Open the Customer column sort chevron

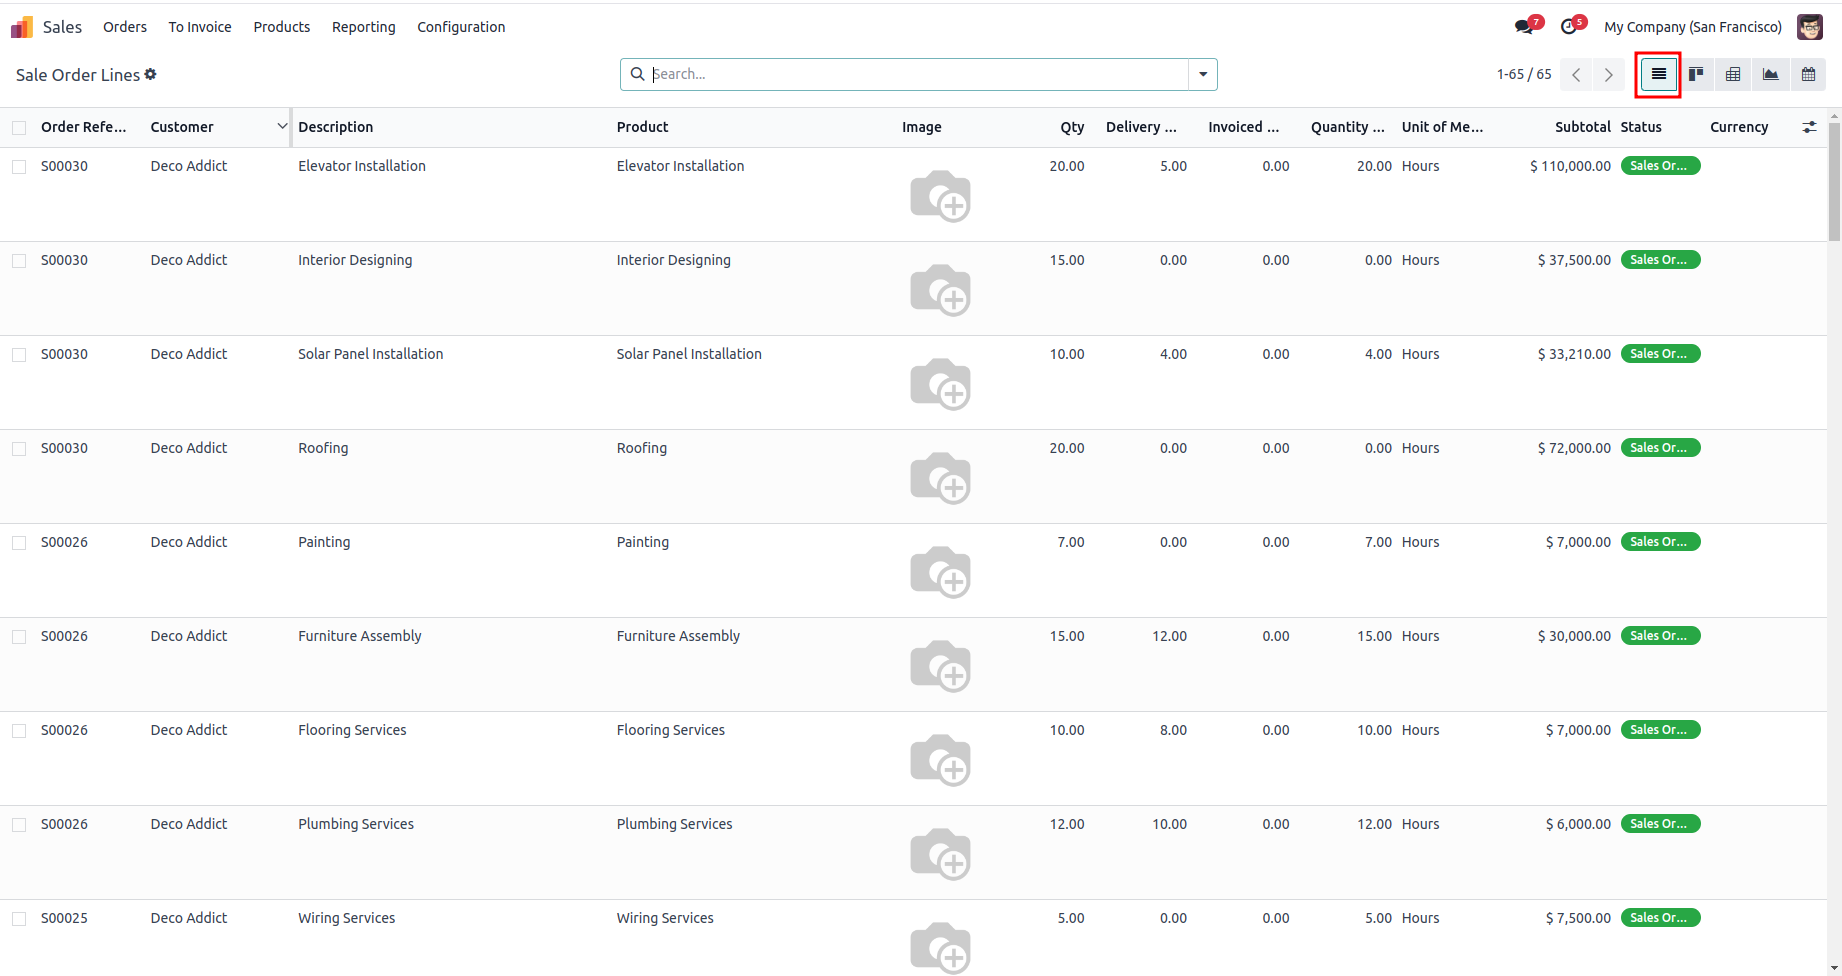pos(282,126)
